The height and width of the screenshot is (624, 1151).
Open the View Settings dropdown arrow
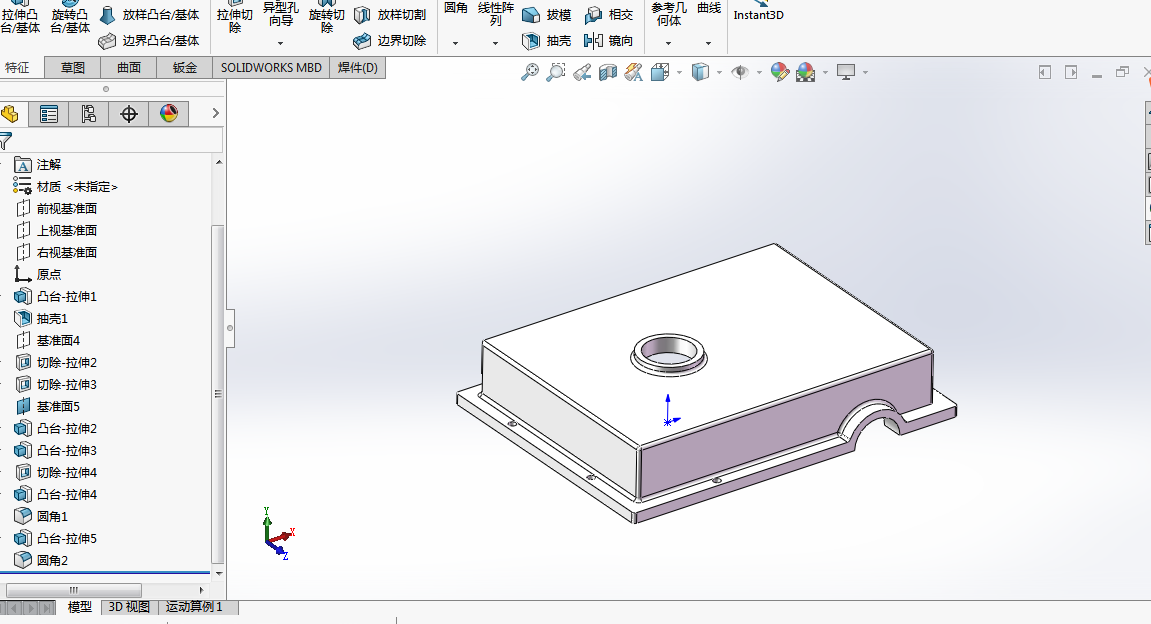click(x=865, y=72)
